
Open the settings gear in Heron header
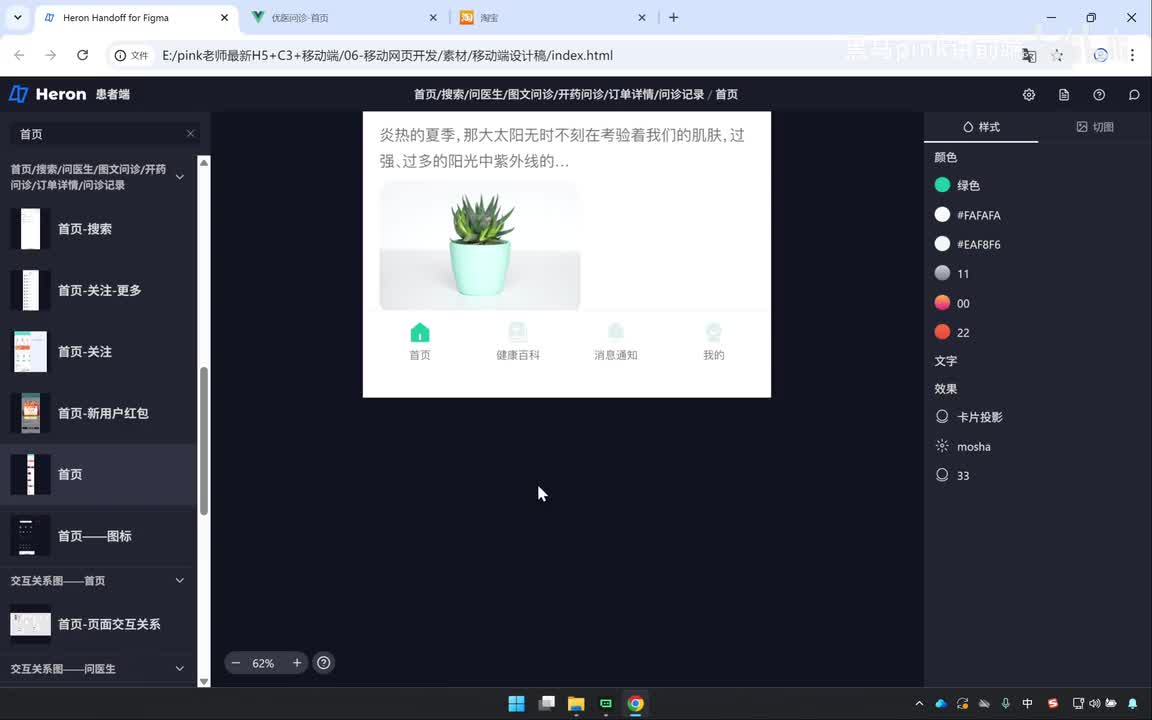click(x=1029, y=95)
